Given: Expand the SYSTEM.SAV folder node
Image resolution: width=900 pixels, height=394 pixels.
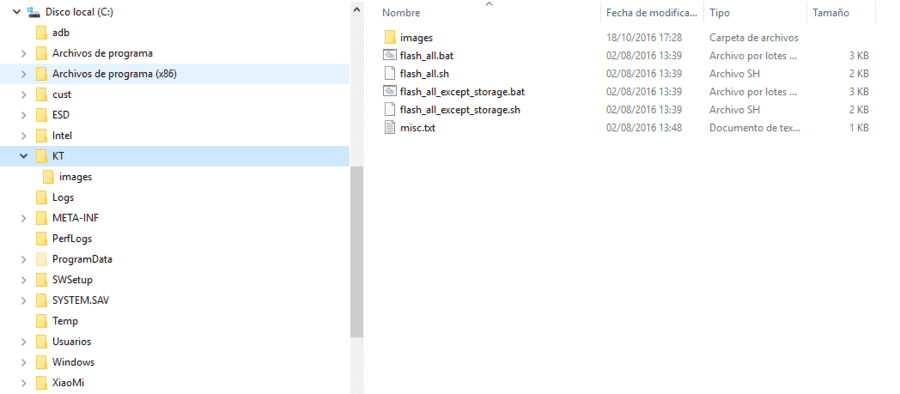Looking at the screenshot, I should 24,300.
